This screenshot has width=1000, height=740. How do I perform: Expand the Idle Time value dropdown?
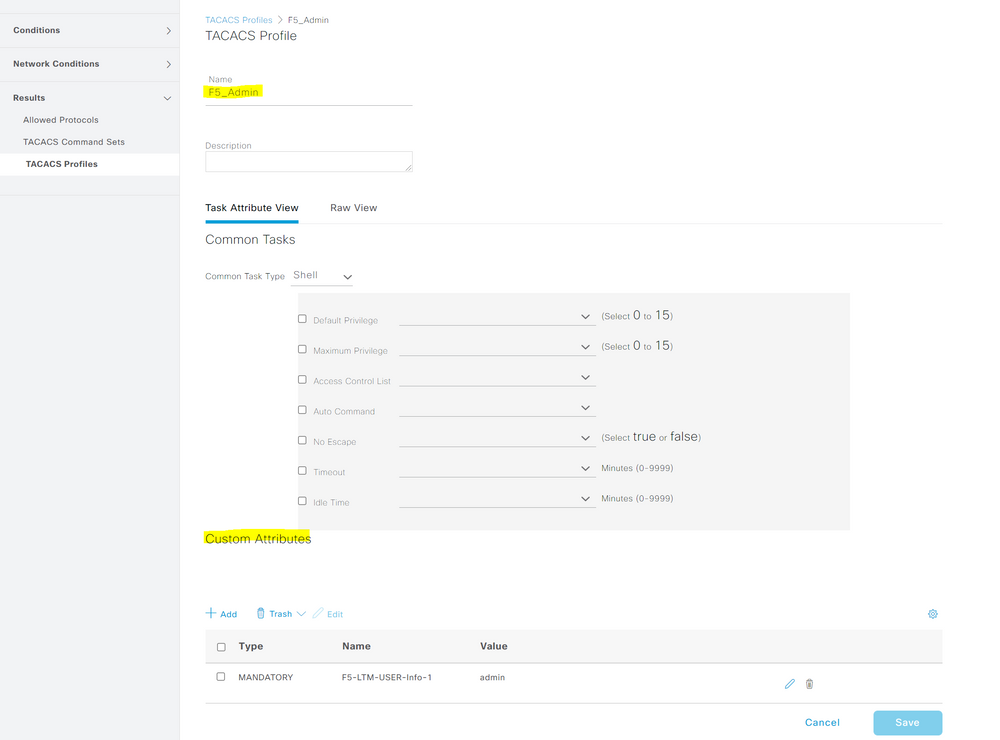click(587, 498)
